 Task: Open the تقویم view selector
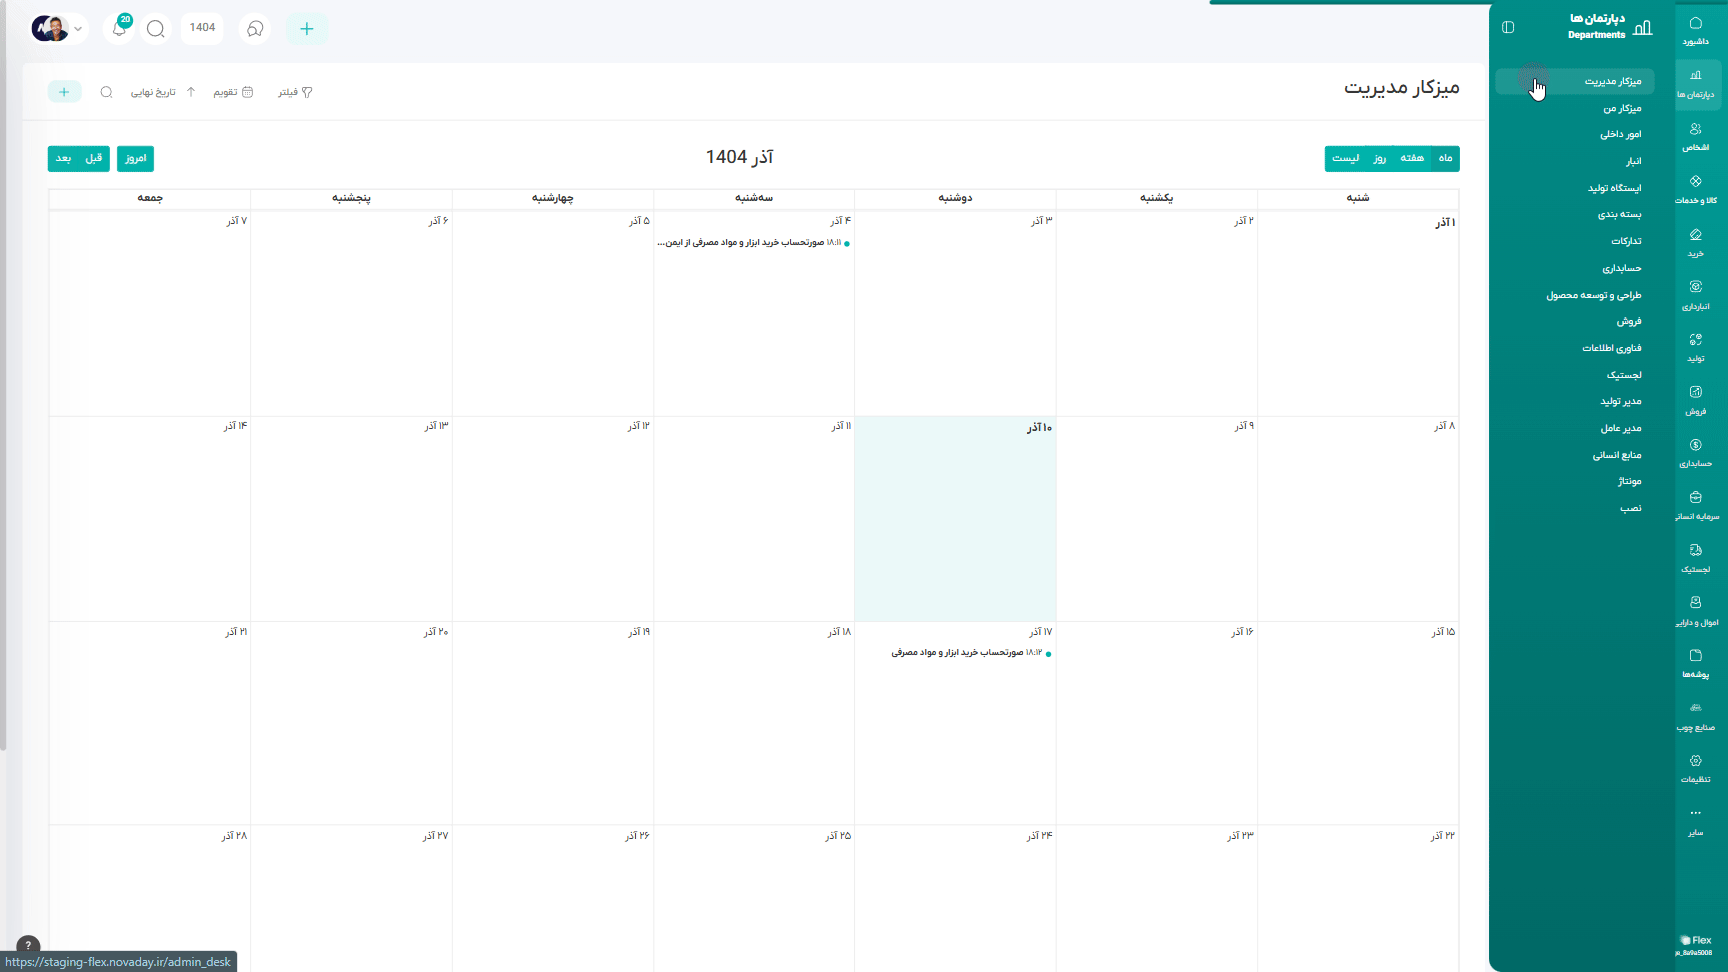(233, 92)
